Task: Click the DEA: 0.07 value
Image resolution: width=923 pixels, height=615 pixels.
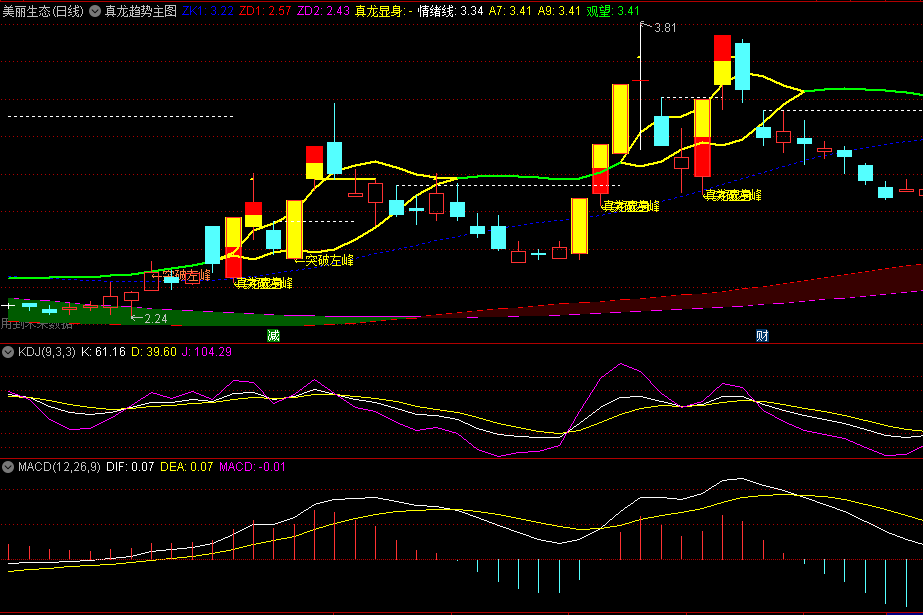Action: point(187,467)
